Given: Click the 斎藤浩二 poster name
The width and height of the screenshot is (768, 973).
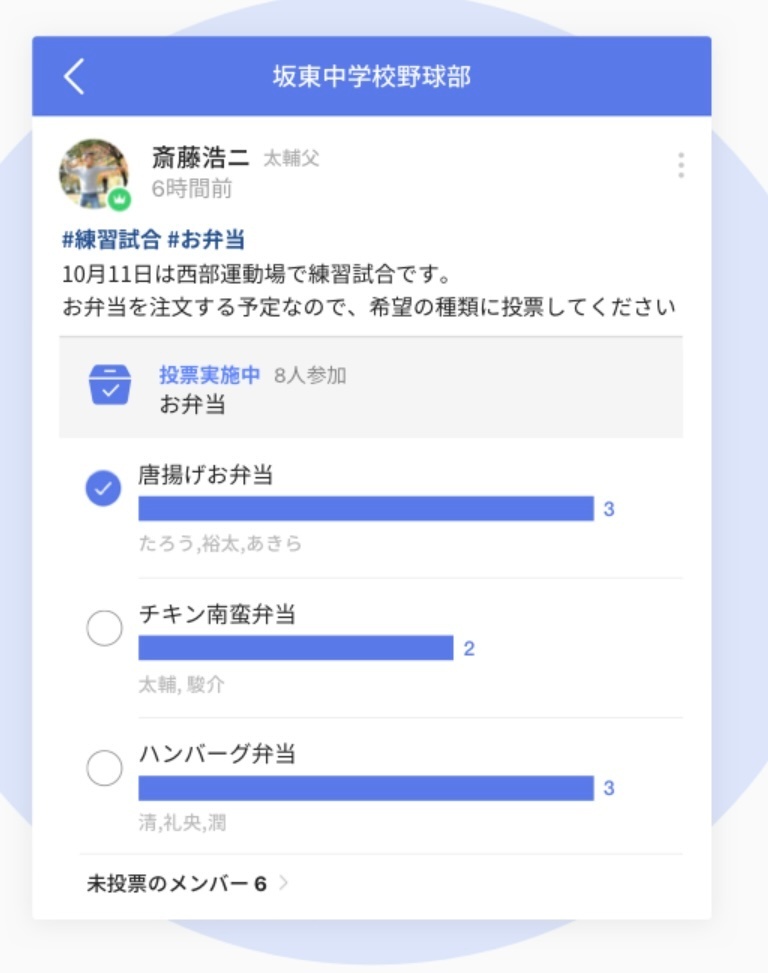Looking at the screenshot, I should tap(200, 158).
